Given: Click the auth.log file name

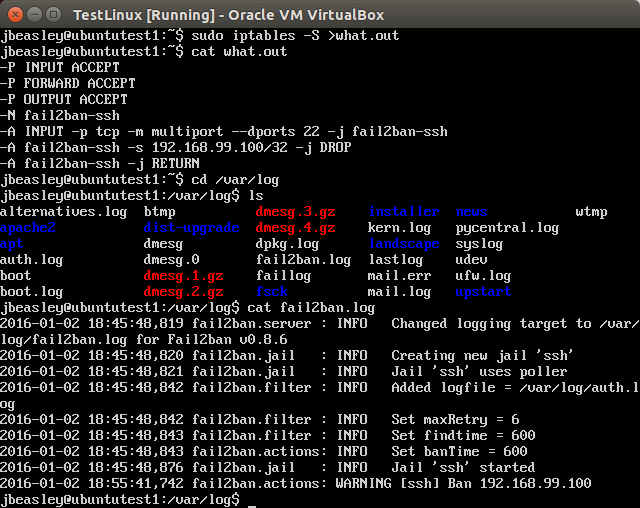Looking at the screenshot, I should pyautogui.click(x=32, y=260).
